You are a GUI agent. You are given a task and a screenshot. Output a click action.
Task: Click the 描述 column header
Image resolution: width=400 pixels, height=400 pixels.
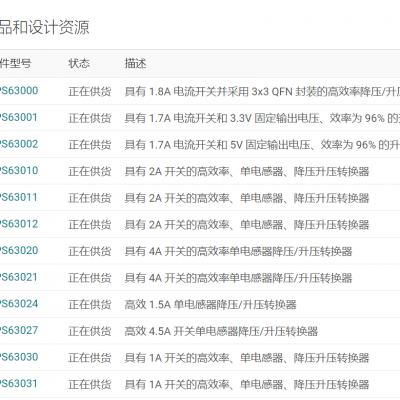(135, 63)
